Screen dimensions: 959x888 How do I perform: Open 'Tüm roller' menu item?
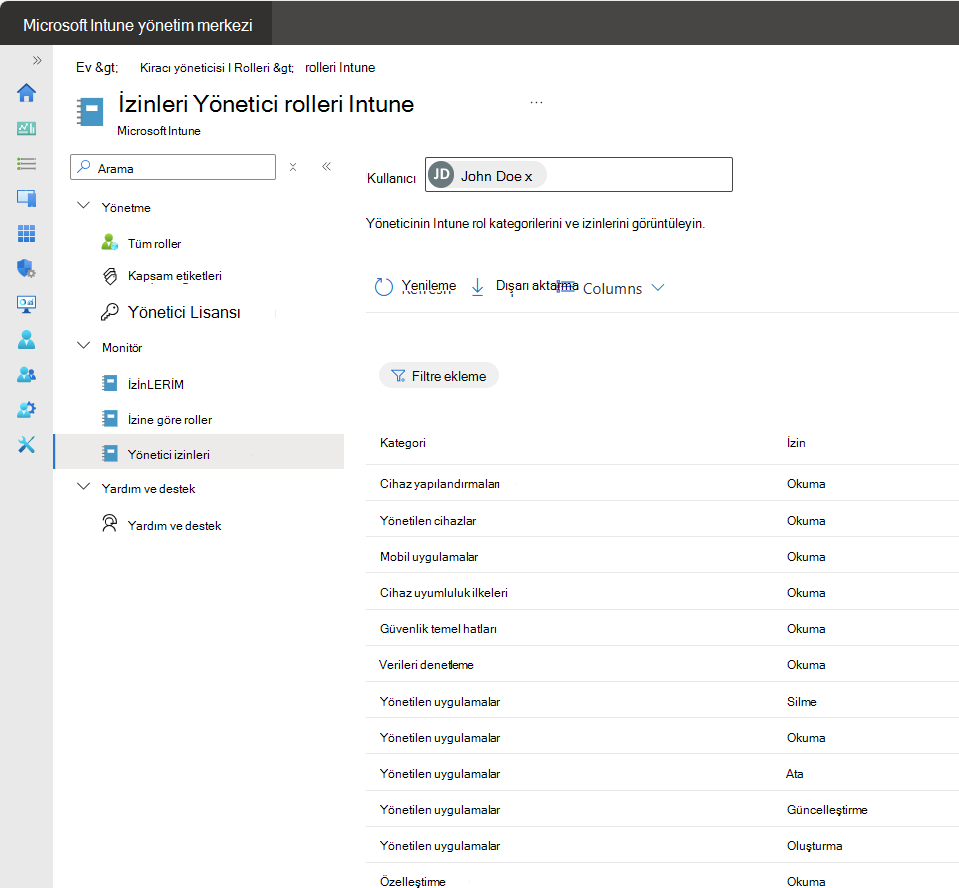click(154, 243)
